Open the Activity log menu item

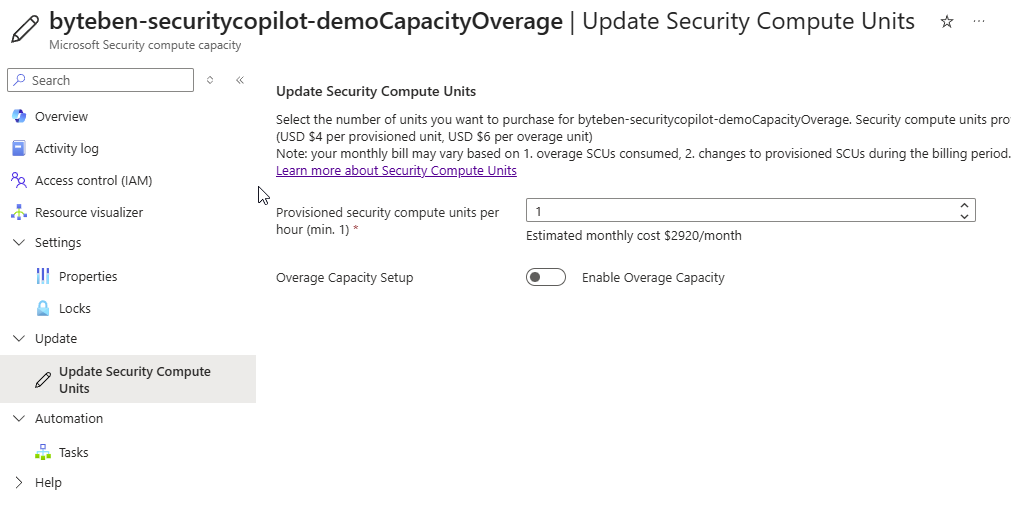[x=67, y=149]
